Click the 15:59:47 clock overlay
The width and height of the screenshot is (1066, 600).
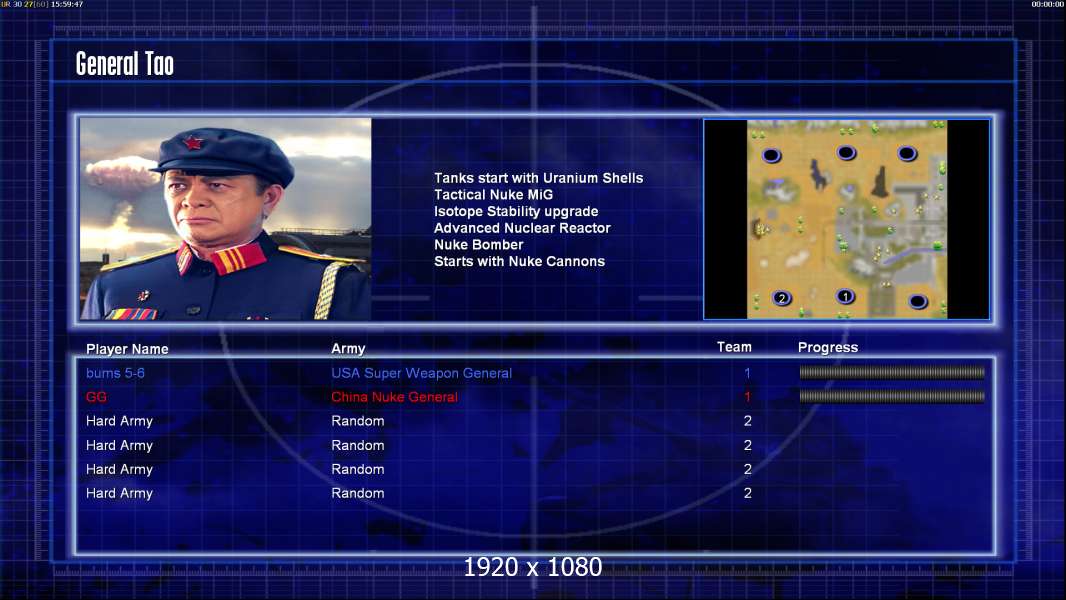click(x=67, y=4)
